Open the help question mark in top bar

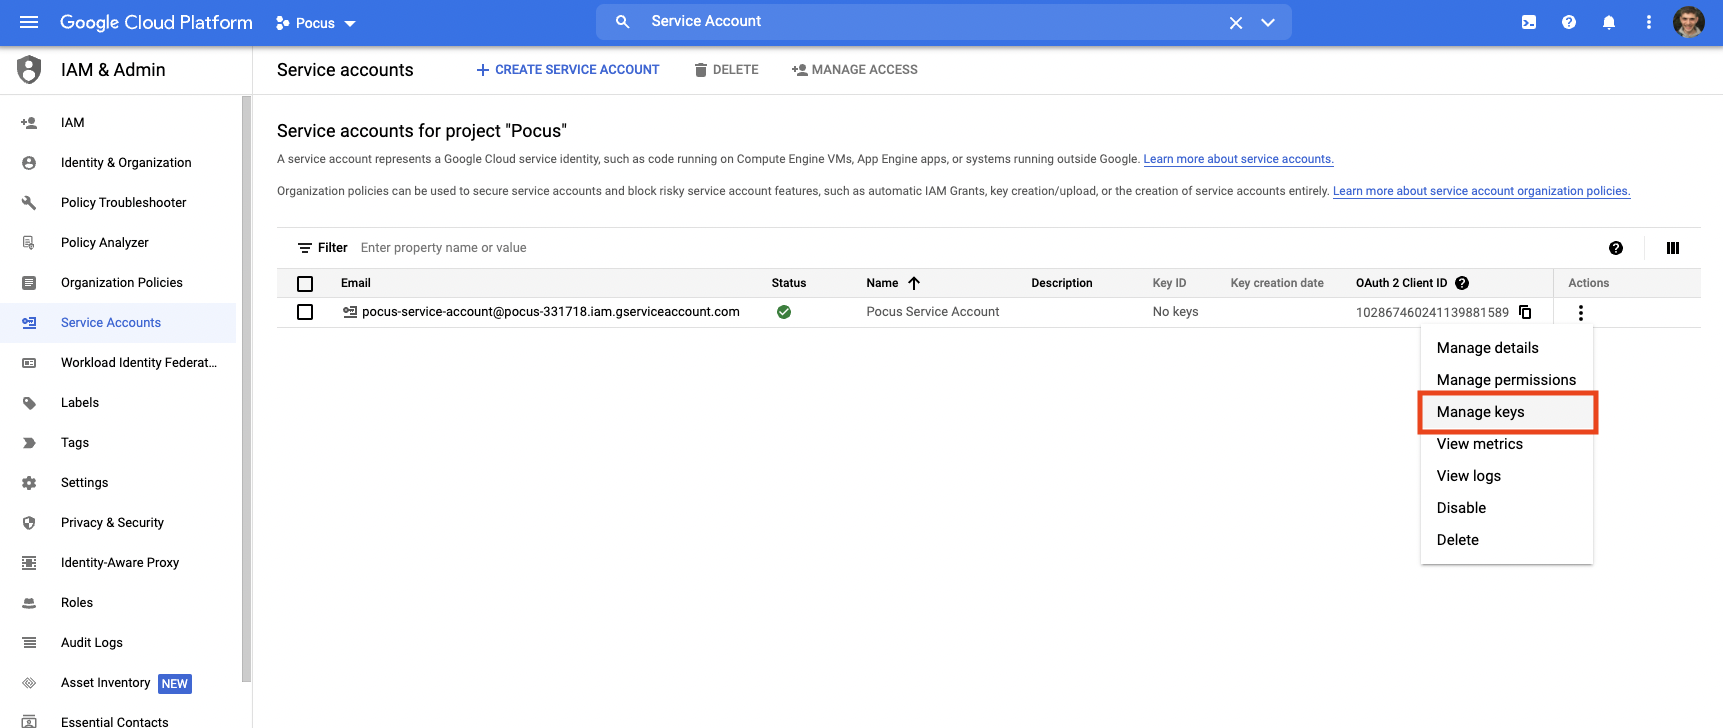click(1569, 22)
